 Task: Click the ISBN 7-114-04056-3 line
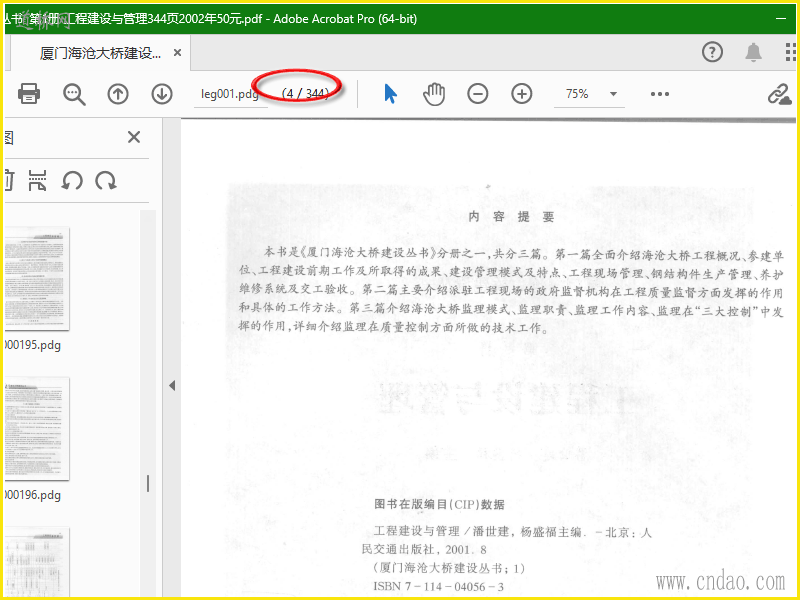439,586
